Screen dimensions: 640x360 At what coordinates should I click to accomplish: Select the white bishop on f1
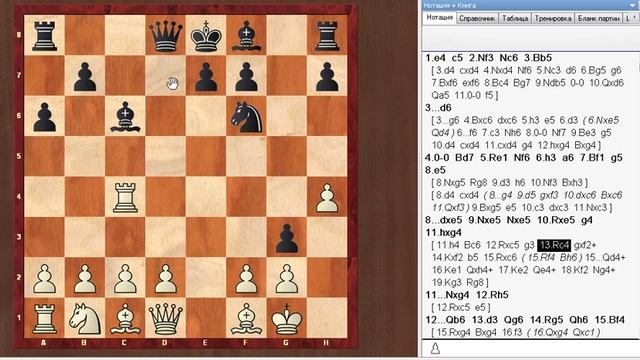246,319
